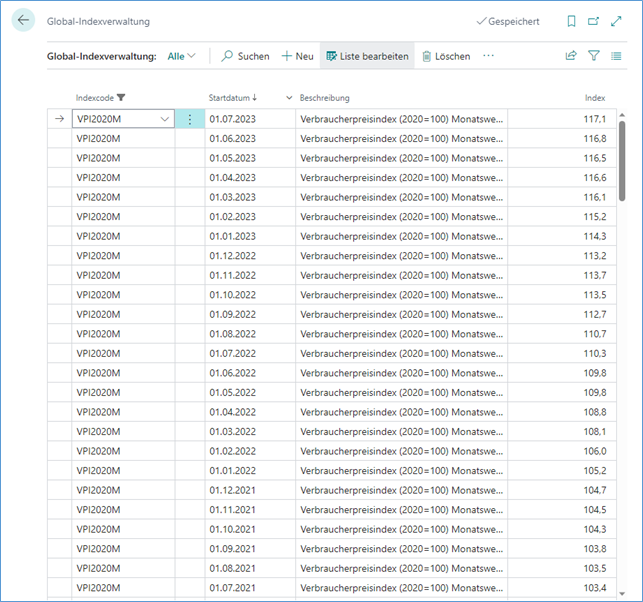Image resolution: width=643 pixels, height=602 pixels.
Task: Click the Suchen search button
Action: [245, 57]
